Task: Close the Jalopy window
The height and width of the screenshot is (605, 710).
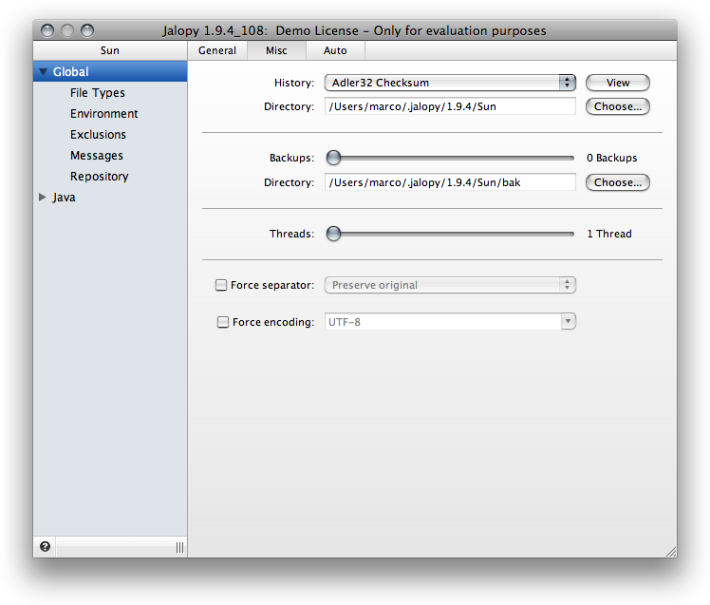Action: [47, 30]
